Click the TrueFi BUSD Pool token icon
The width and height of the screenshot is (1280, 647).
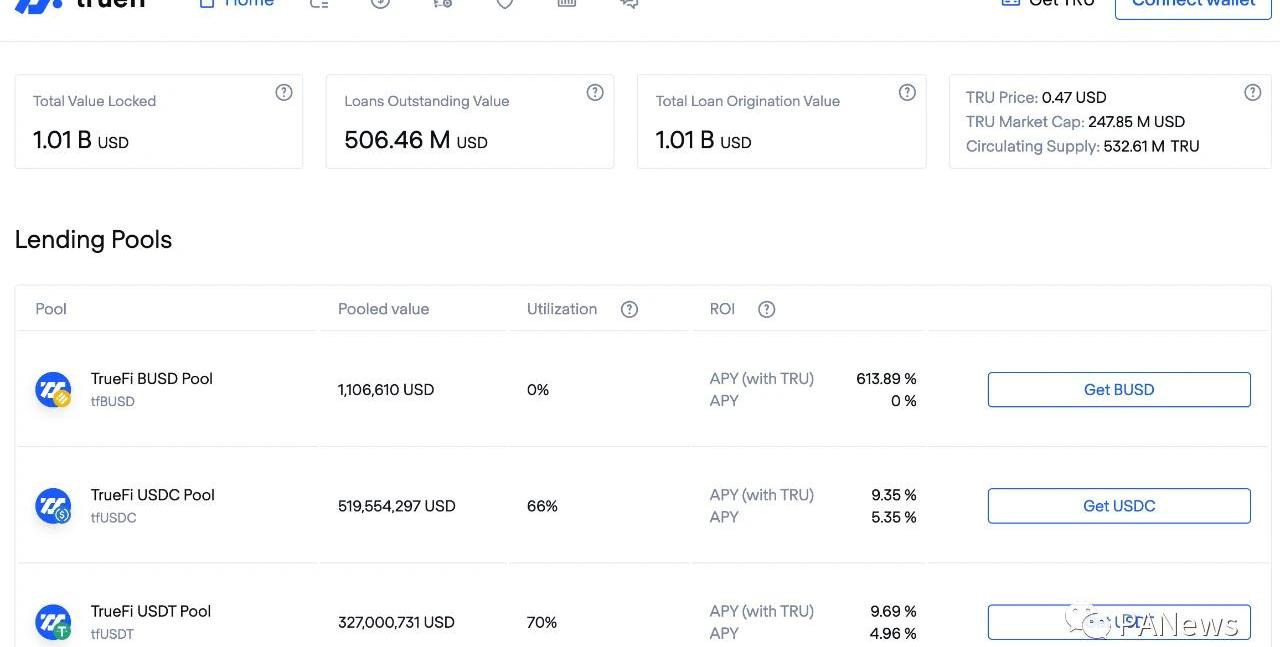(x=53, y=390)
